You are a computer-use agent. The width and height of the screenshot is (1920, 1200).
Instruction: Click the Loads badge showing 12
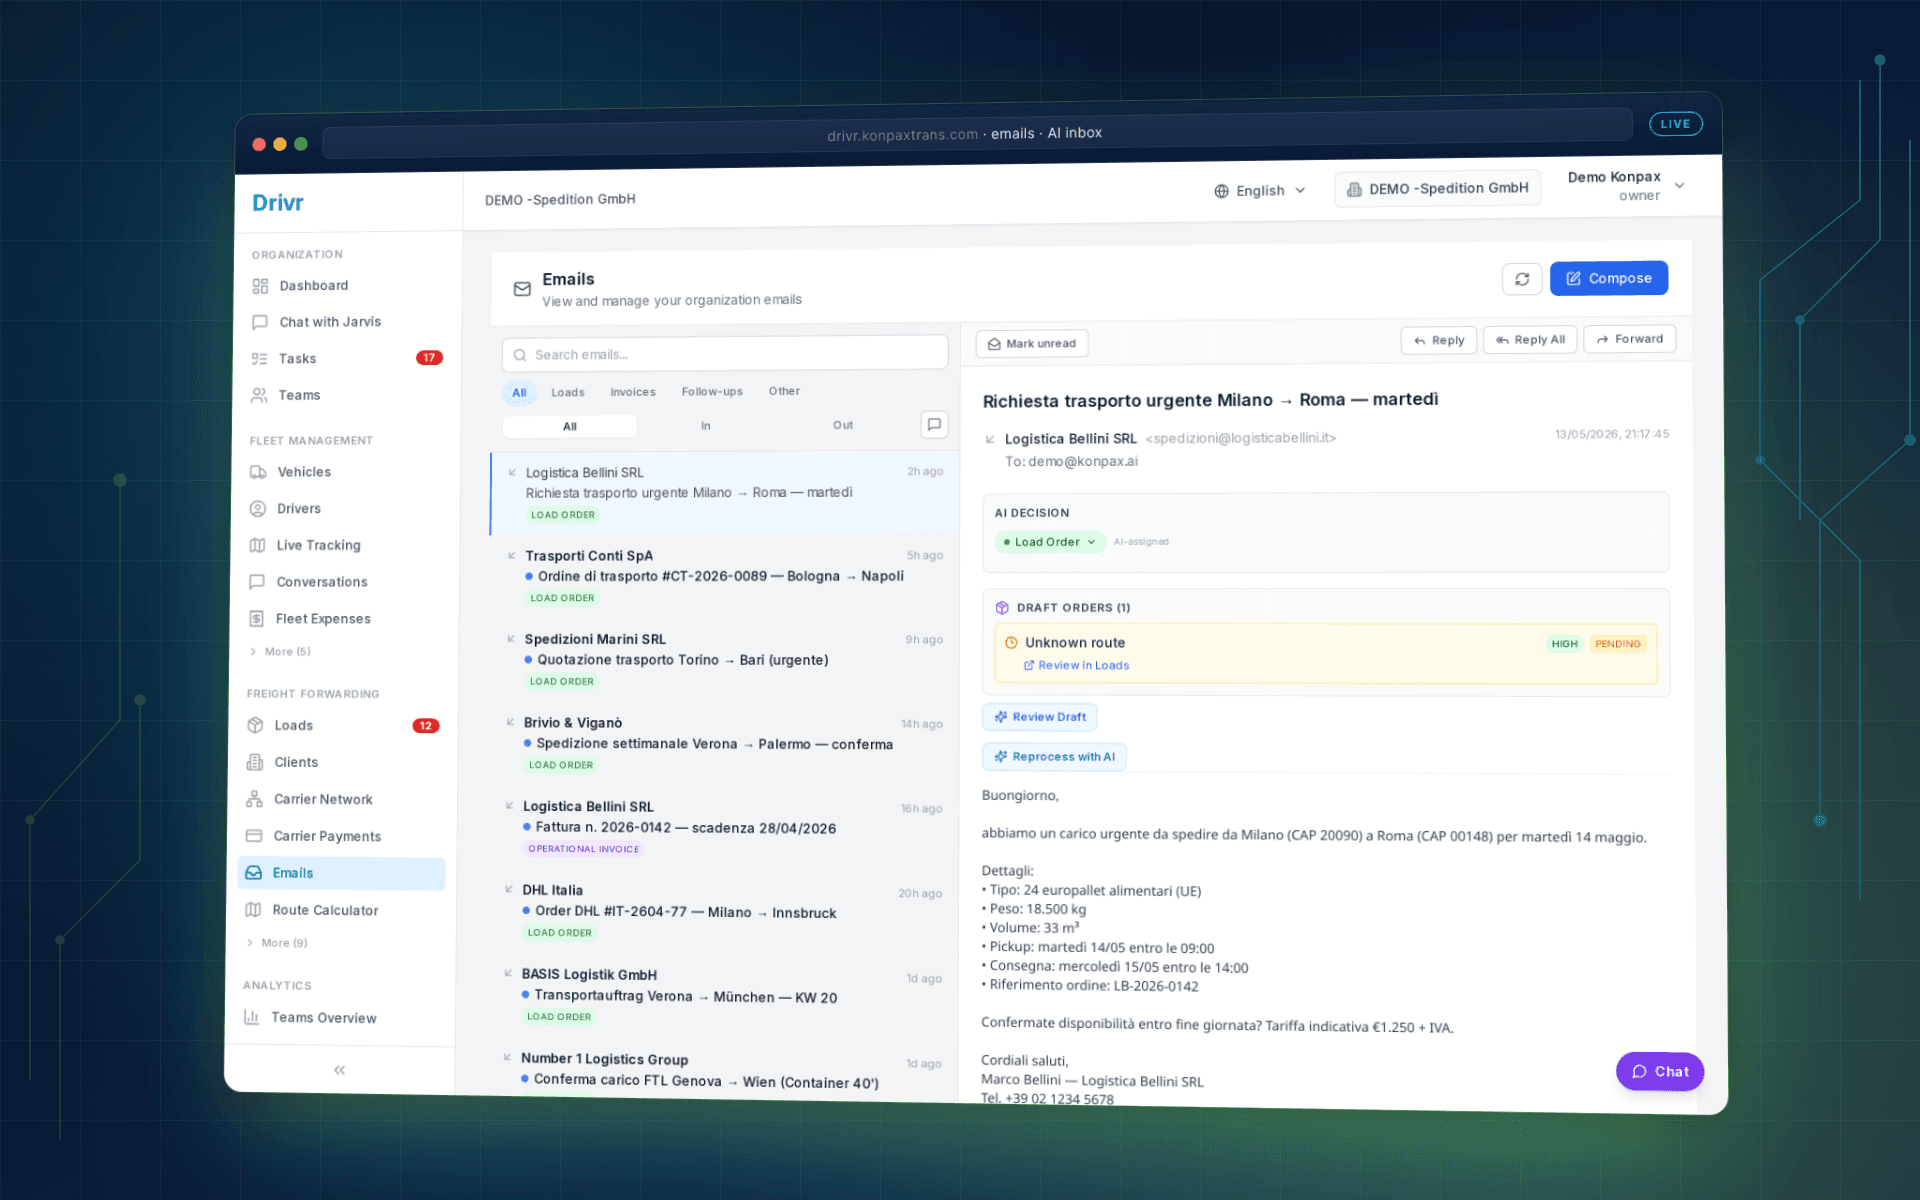pos(426,726)
